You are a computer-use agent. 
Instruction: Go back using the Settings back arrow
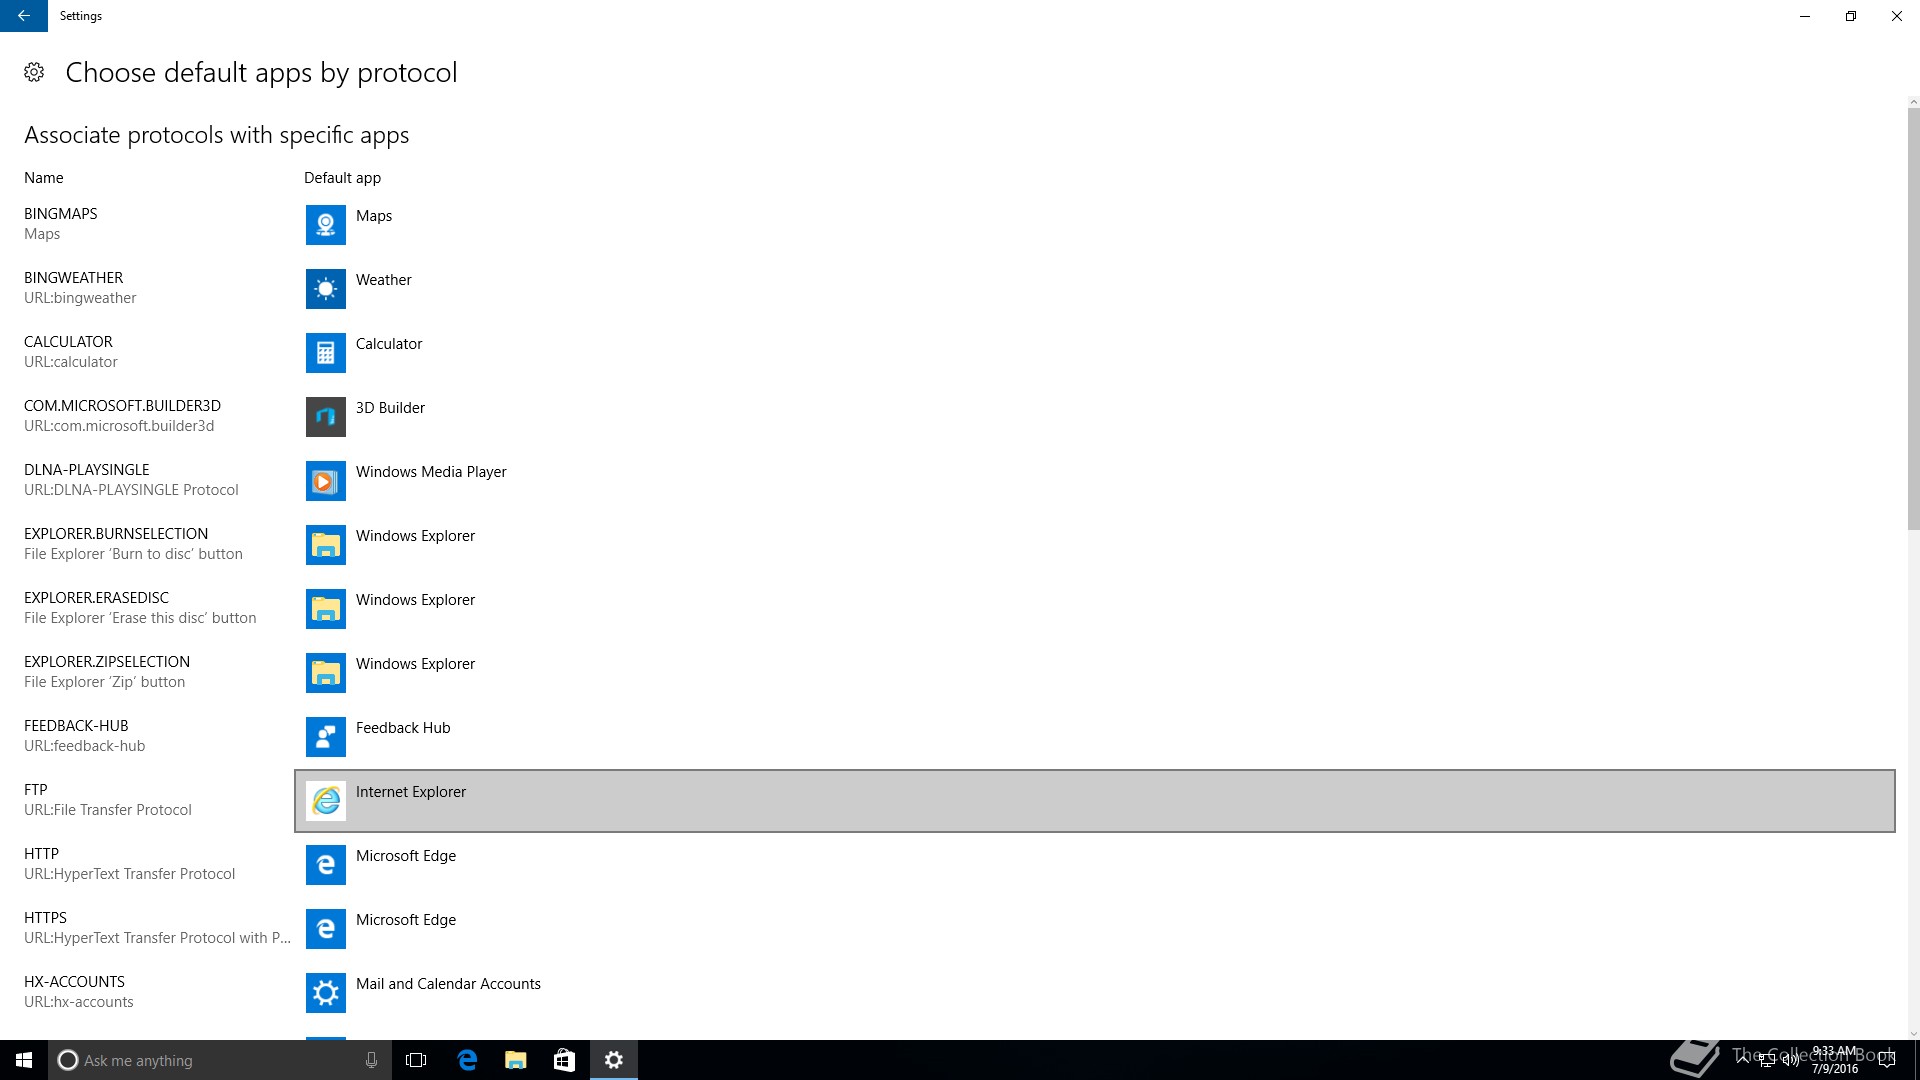pos(23,16)
